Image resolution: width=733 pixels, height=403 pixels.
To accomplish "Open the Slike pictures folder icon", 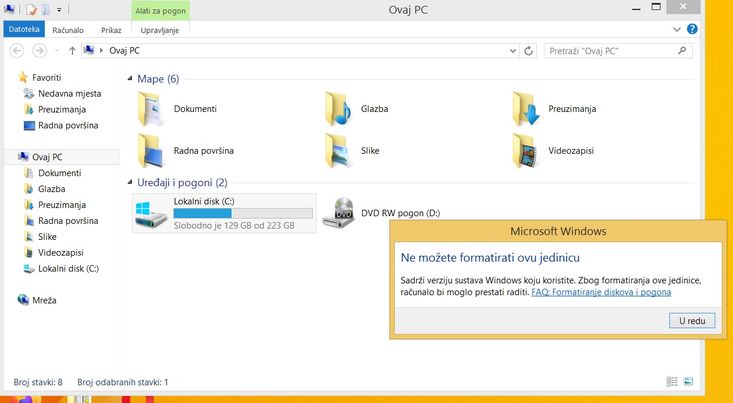I will [338, 151].
